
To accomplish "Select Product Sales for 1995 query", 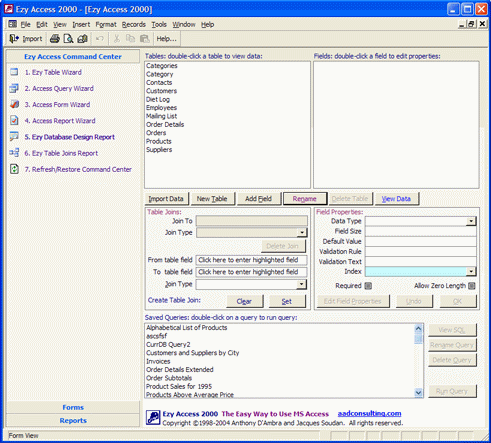I will [179, 386].
